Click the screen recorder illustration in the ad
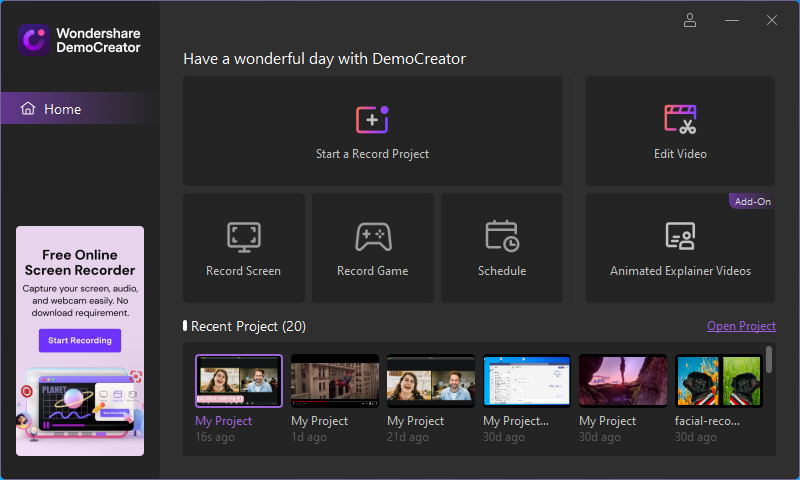Screen dimensions: 800x480 (80, 406)
